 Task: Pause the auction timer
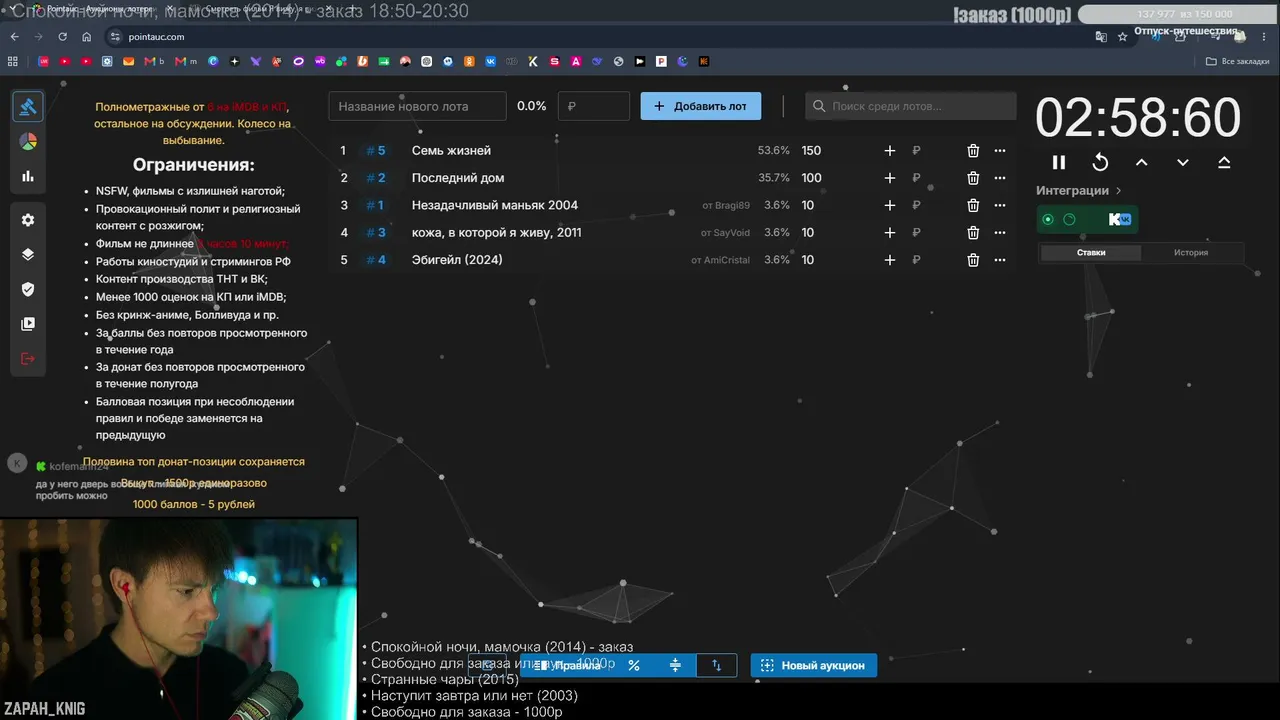coord(1059,162)
